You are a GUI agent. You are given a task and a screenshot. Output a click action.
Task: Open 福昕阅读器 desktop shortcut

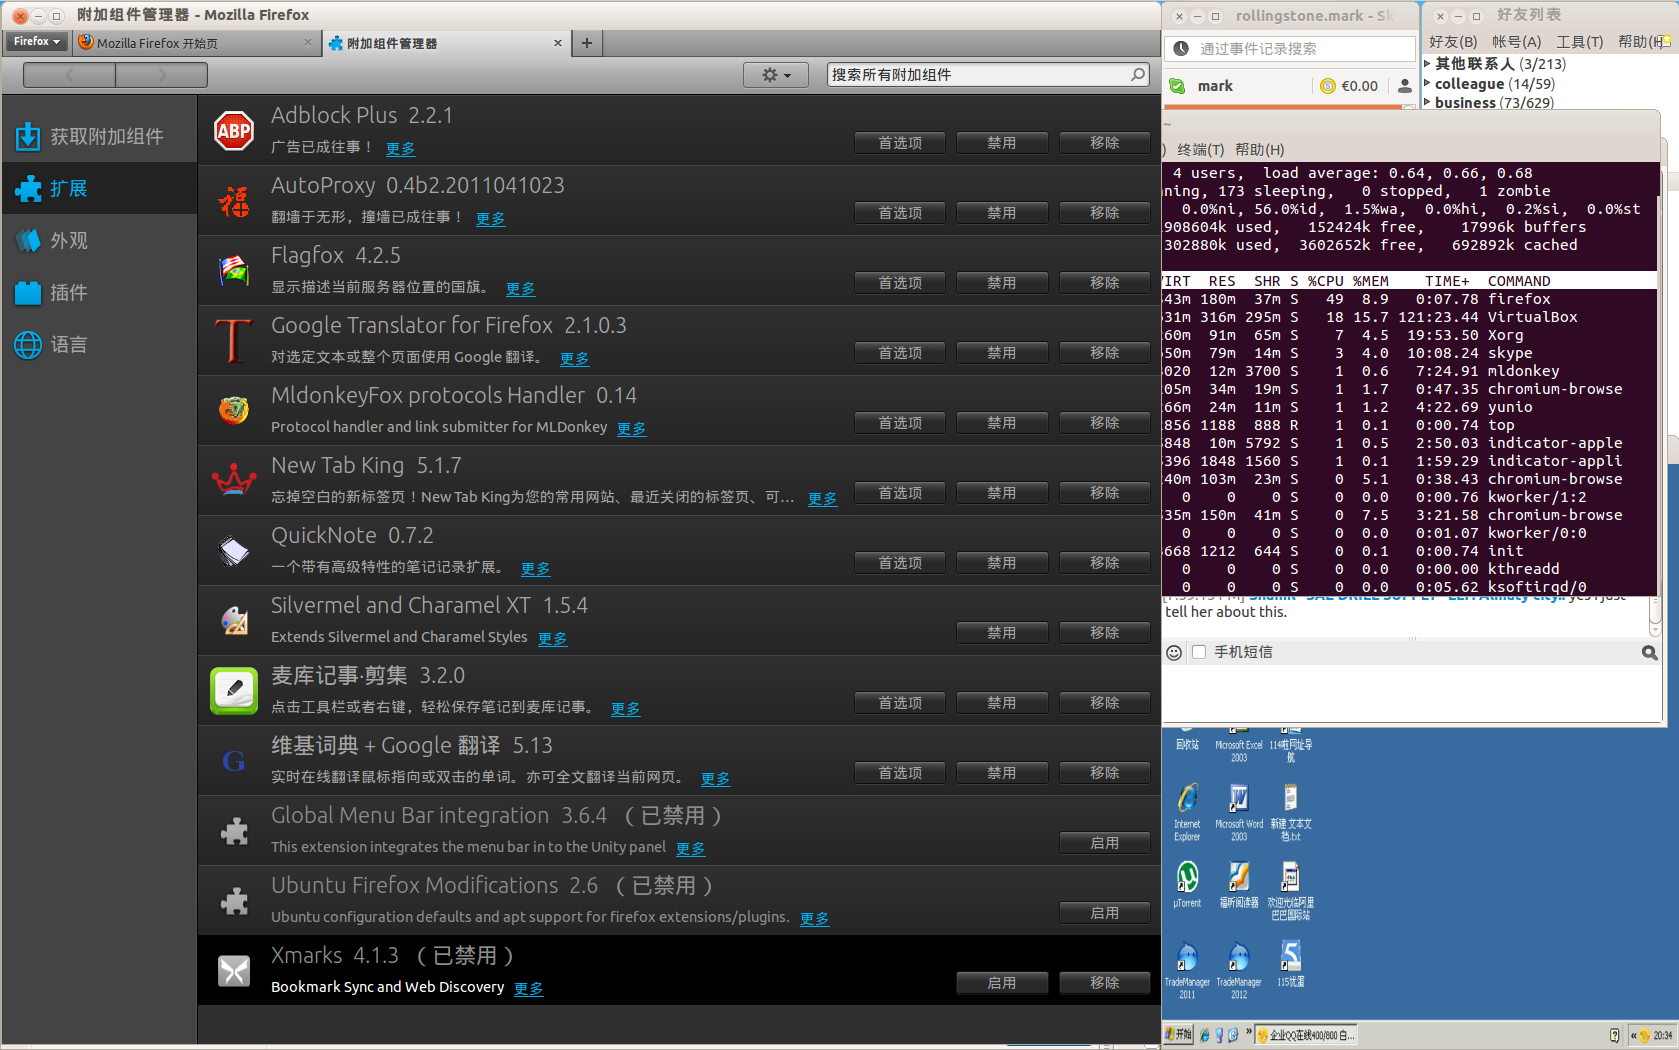(x=1239, y=885)
